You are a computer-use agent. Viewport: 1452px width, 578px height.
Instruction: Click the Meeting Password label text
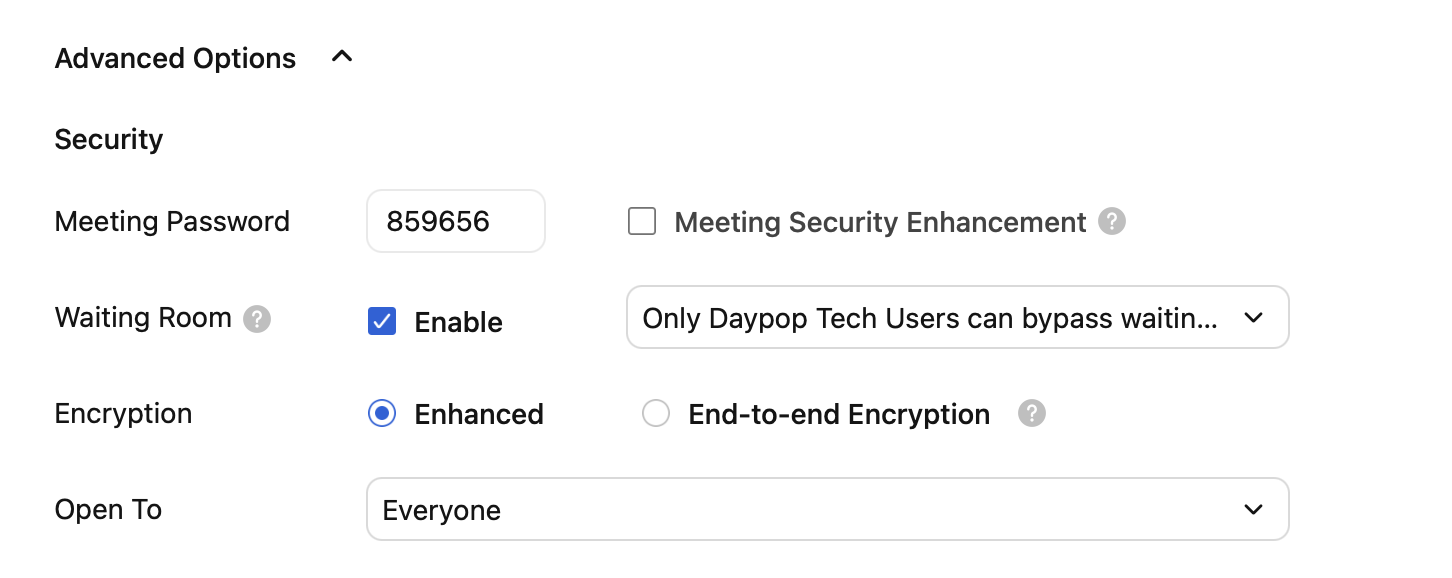[x=172, y=221]
